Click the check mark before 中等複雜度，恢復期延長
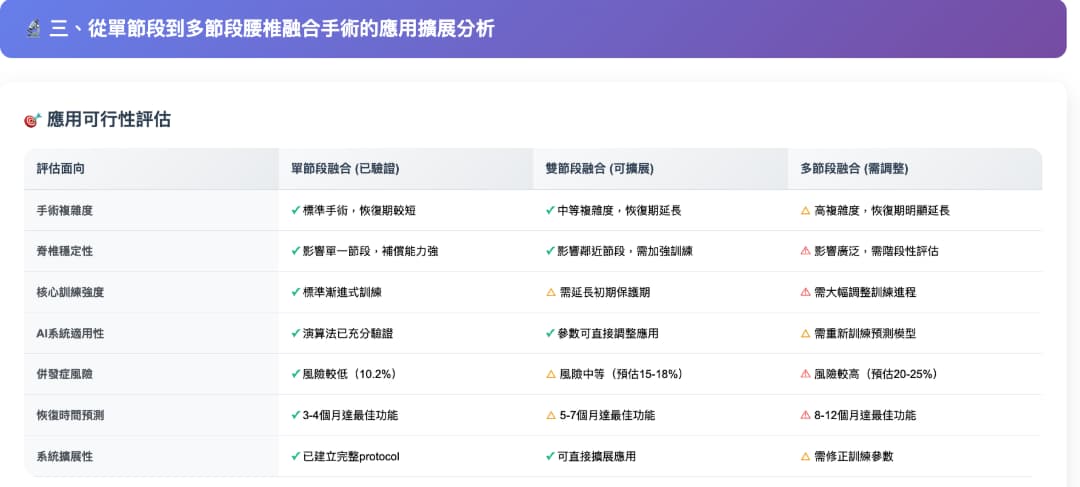The height and width of the screenshot is (487, 1080). (x=550, y=210)
